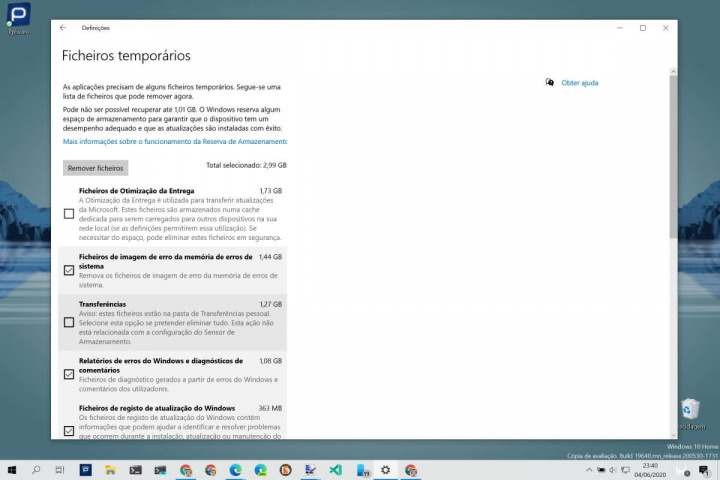This screenshot has height=480, width=720.
Task: Launch File Explorer from the taskbar
Action: tap(111, 469)
